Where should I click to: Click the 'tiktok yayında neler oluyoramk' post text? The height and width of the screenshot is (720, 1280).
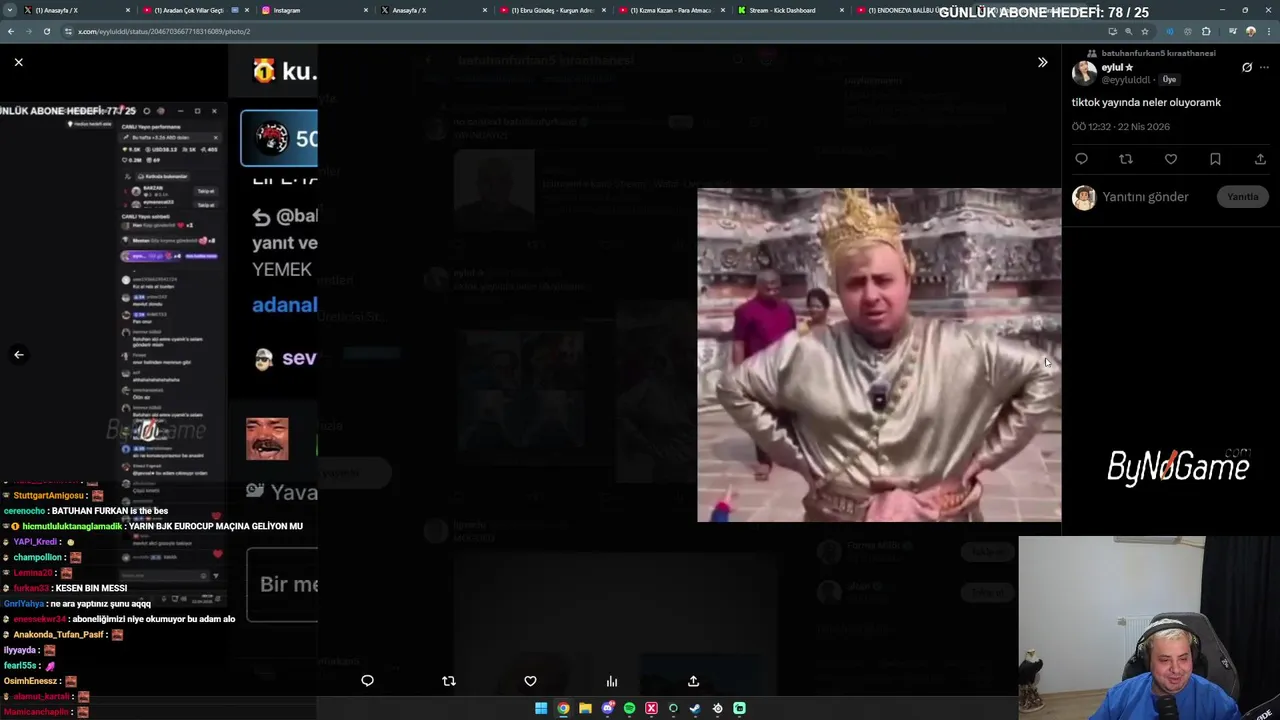click(1146, 102)
